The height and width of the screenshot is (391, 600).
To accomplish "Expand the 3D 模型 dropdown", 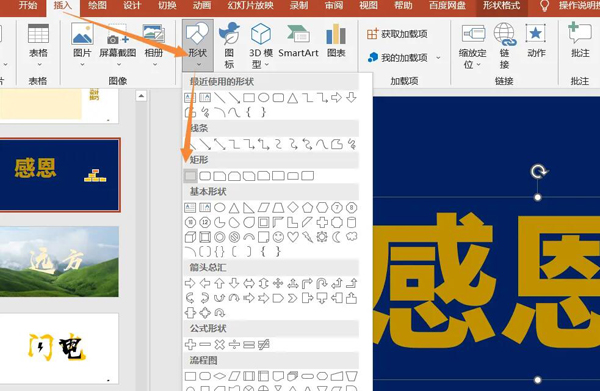I will [267, 64].
